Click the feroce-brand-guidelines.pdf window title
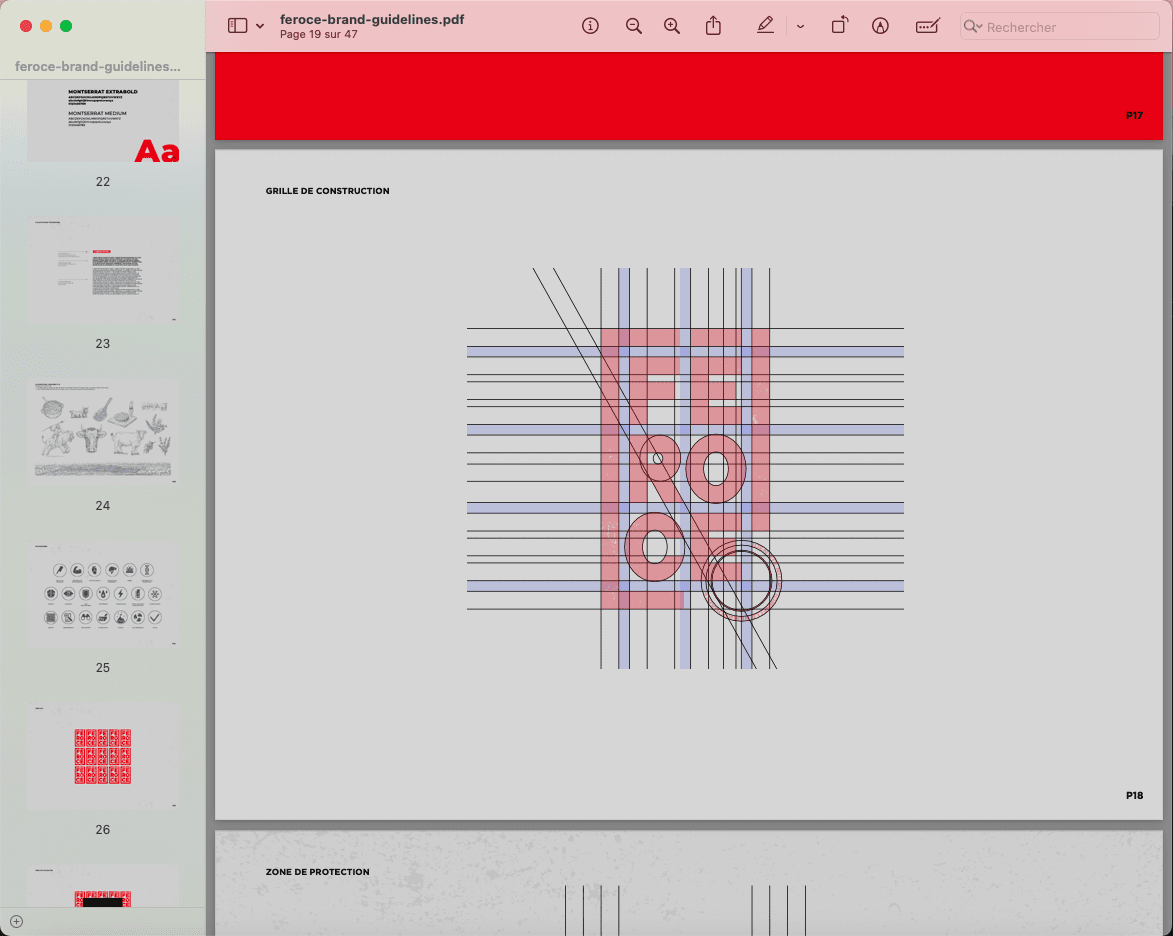The image size is (1173, 936). pyautogui.click(x=372, y=19)
